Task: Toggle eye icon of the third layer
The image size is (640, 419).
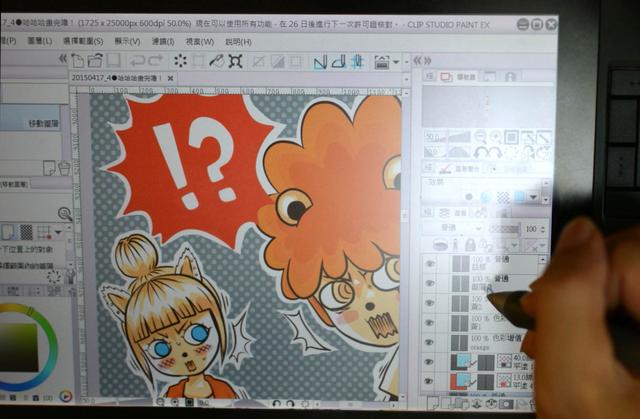Action: coord(430,304)
